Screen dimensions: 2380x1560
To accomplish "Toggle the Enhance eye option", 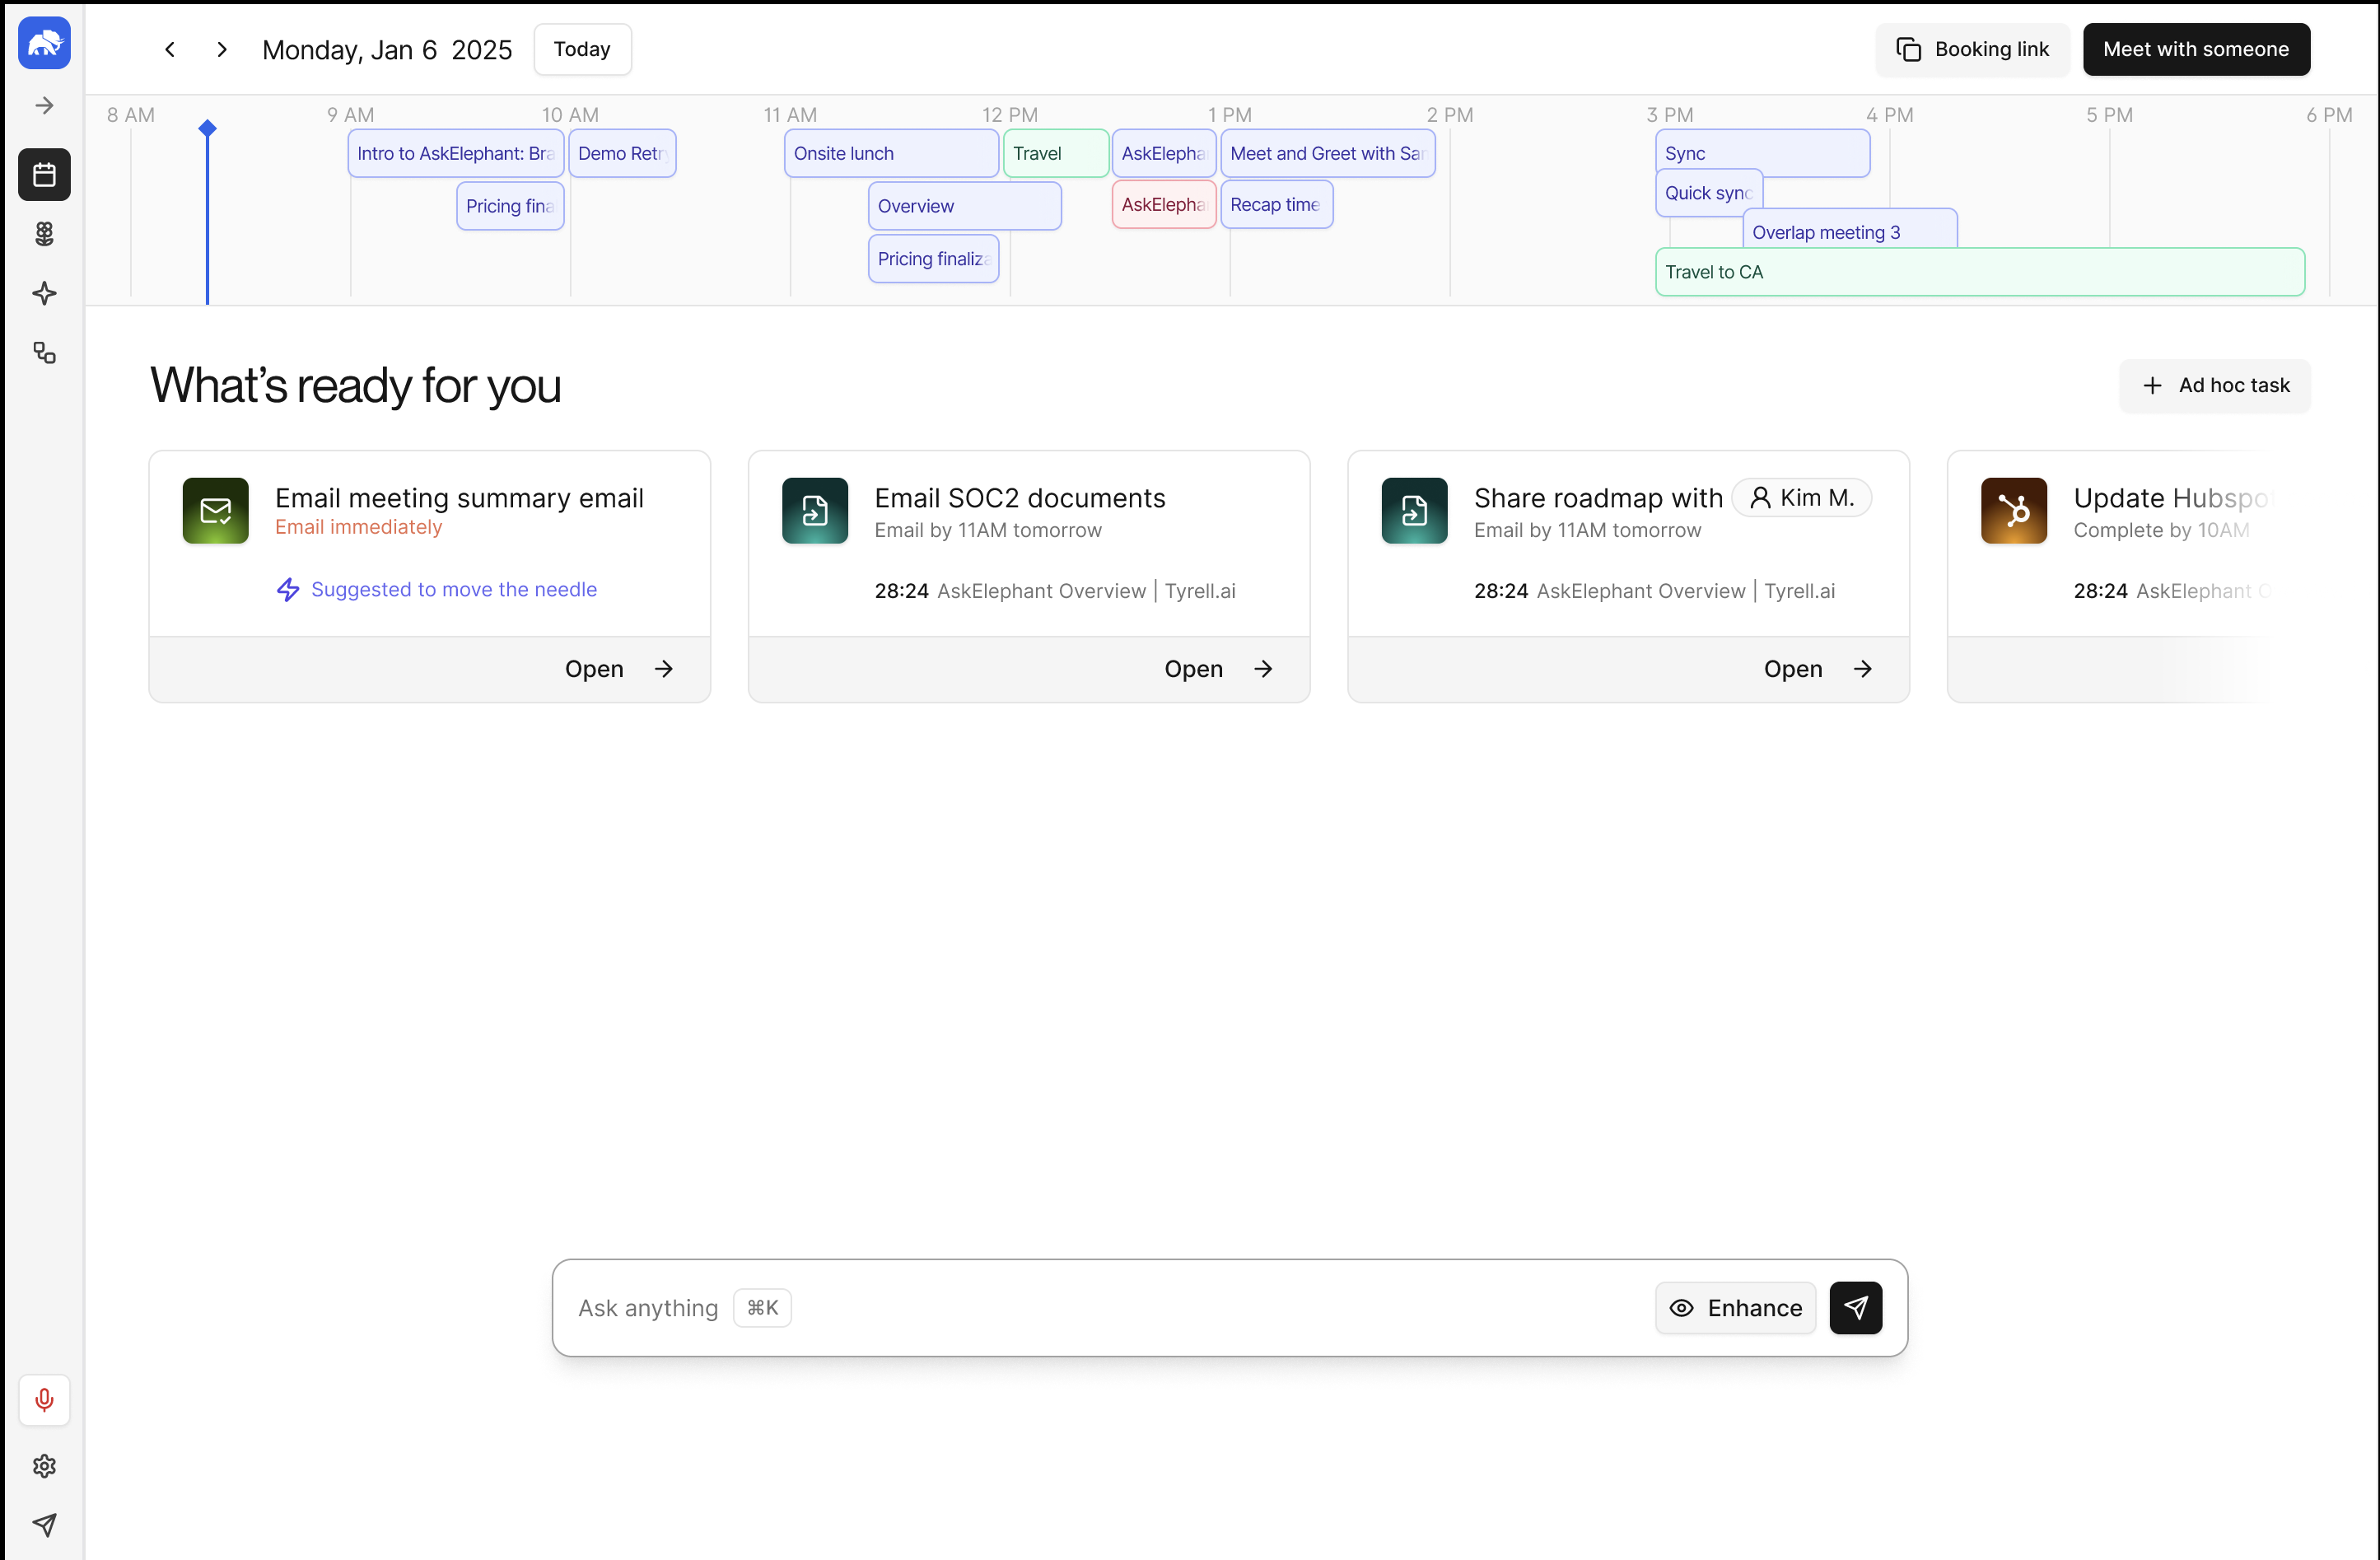I will [1736, 1308].
